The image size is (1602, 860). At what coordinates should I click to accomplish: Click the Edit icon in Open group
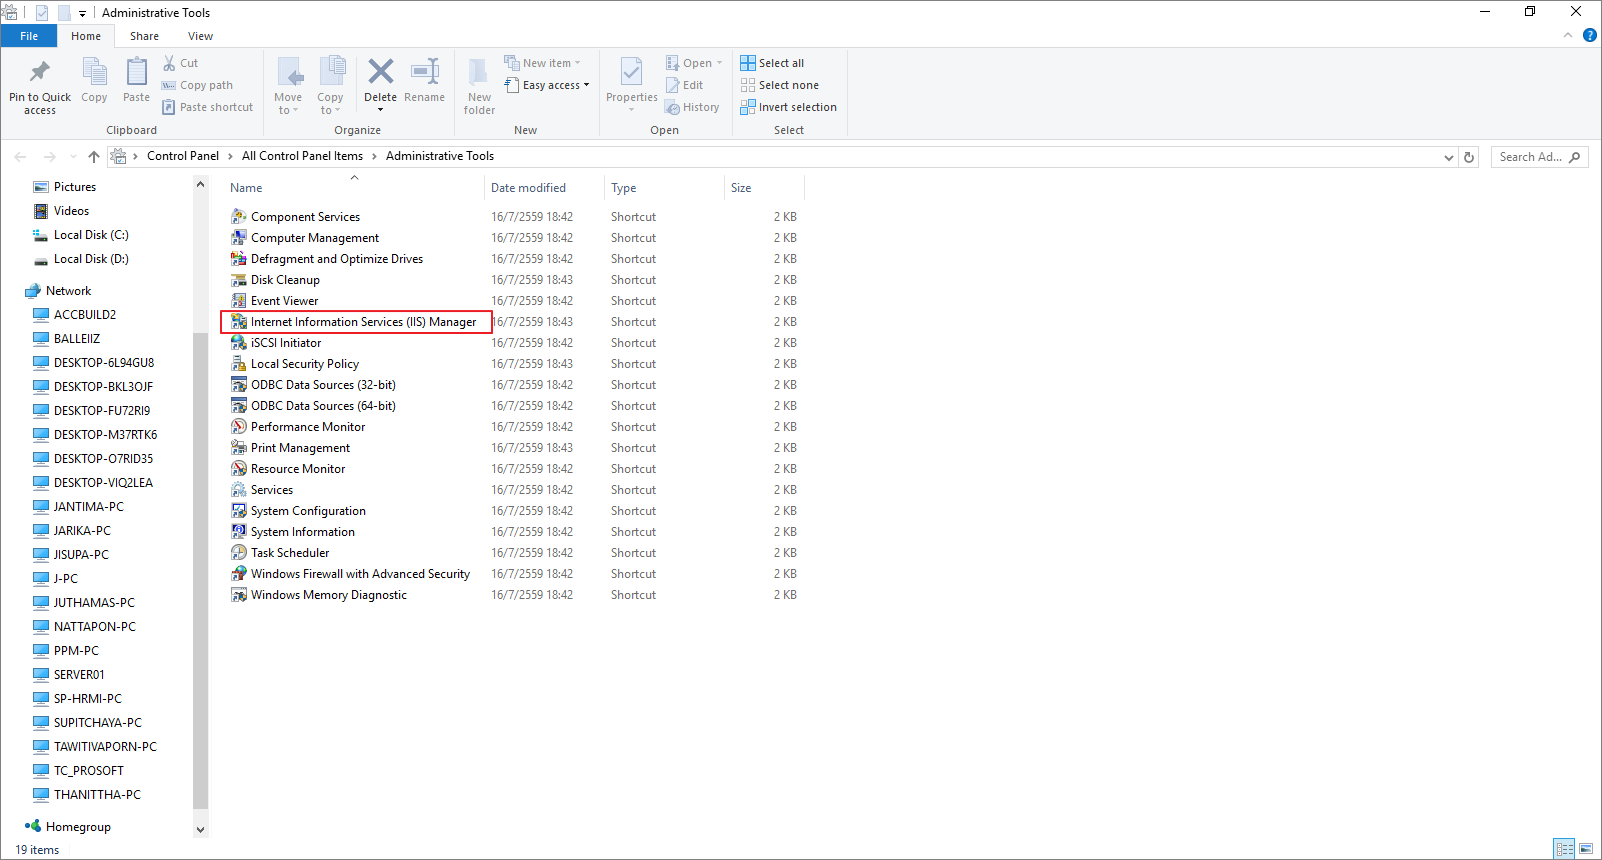click(673, 85)
